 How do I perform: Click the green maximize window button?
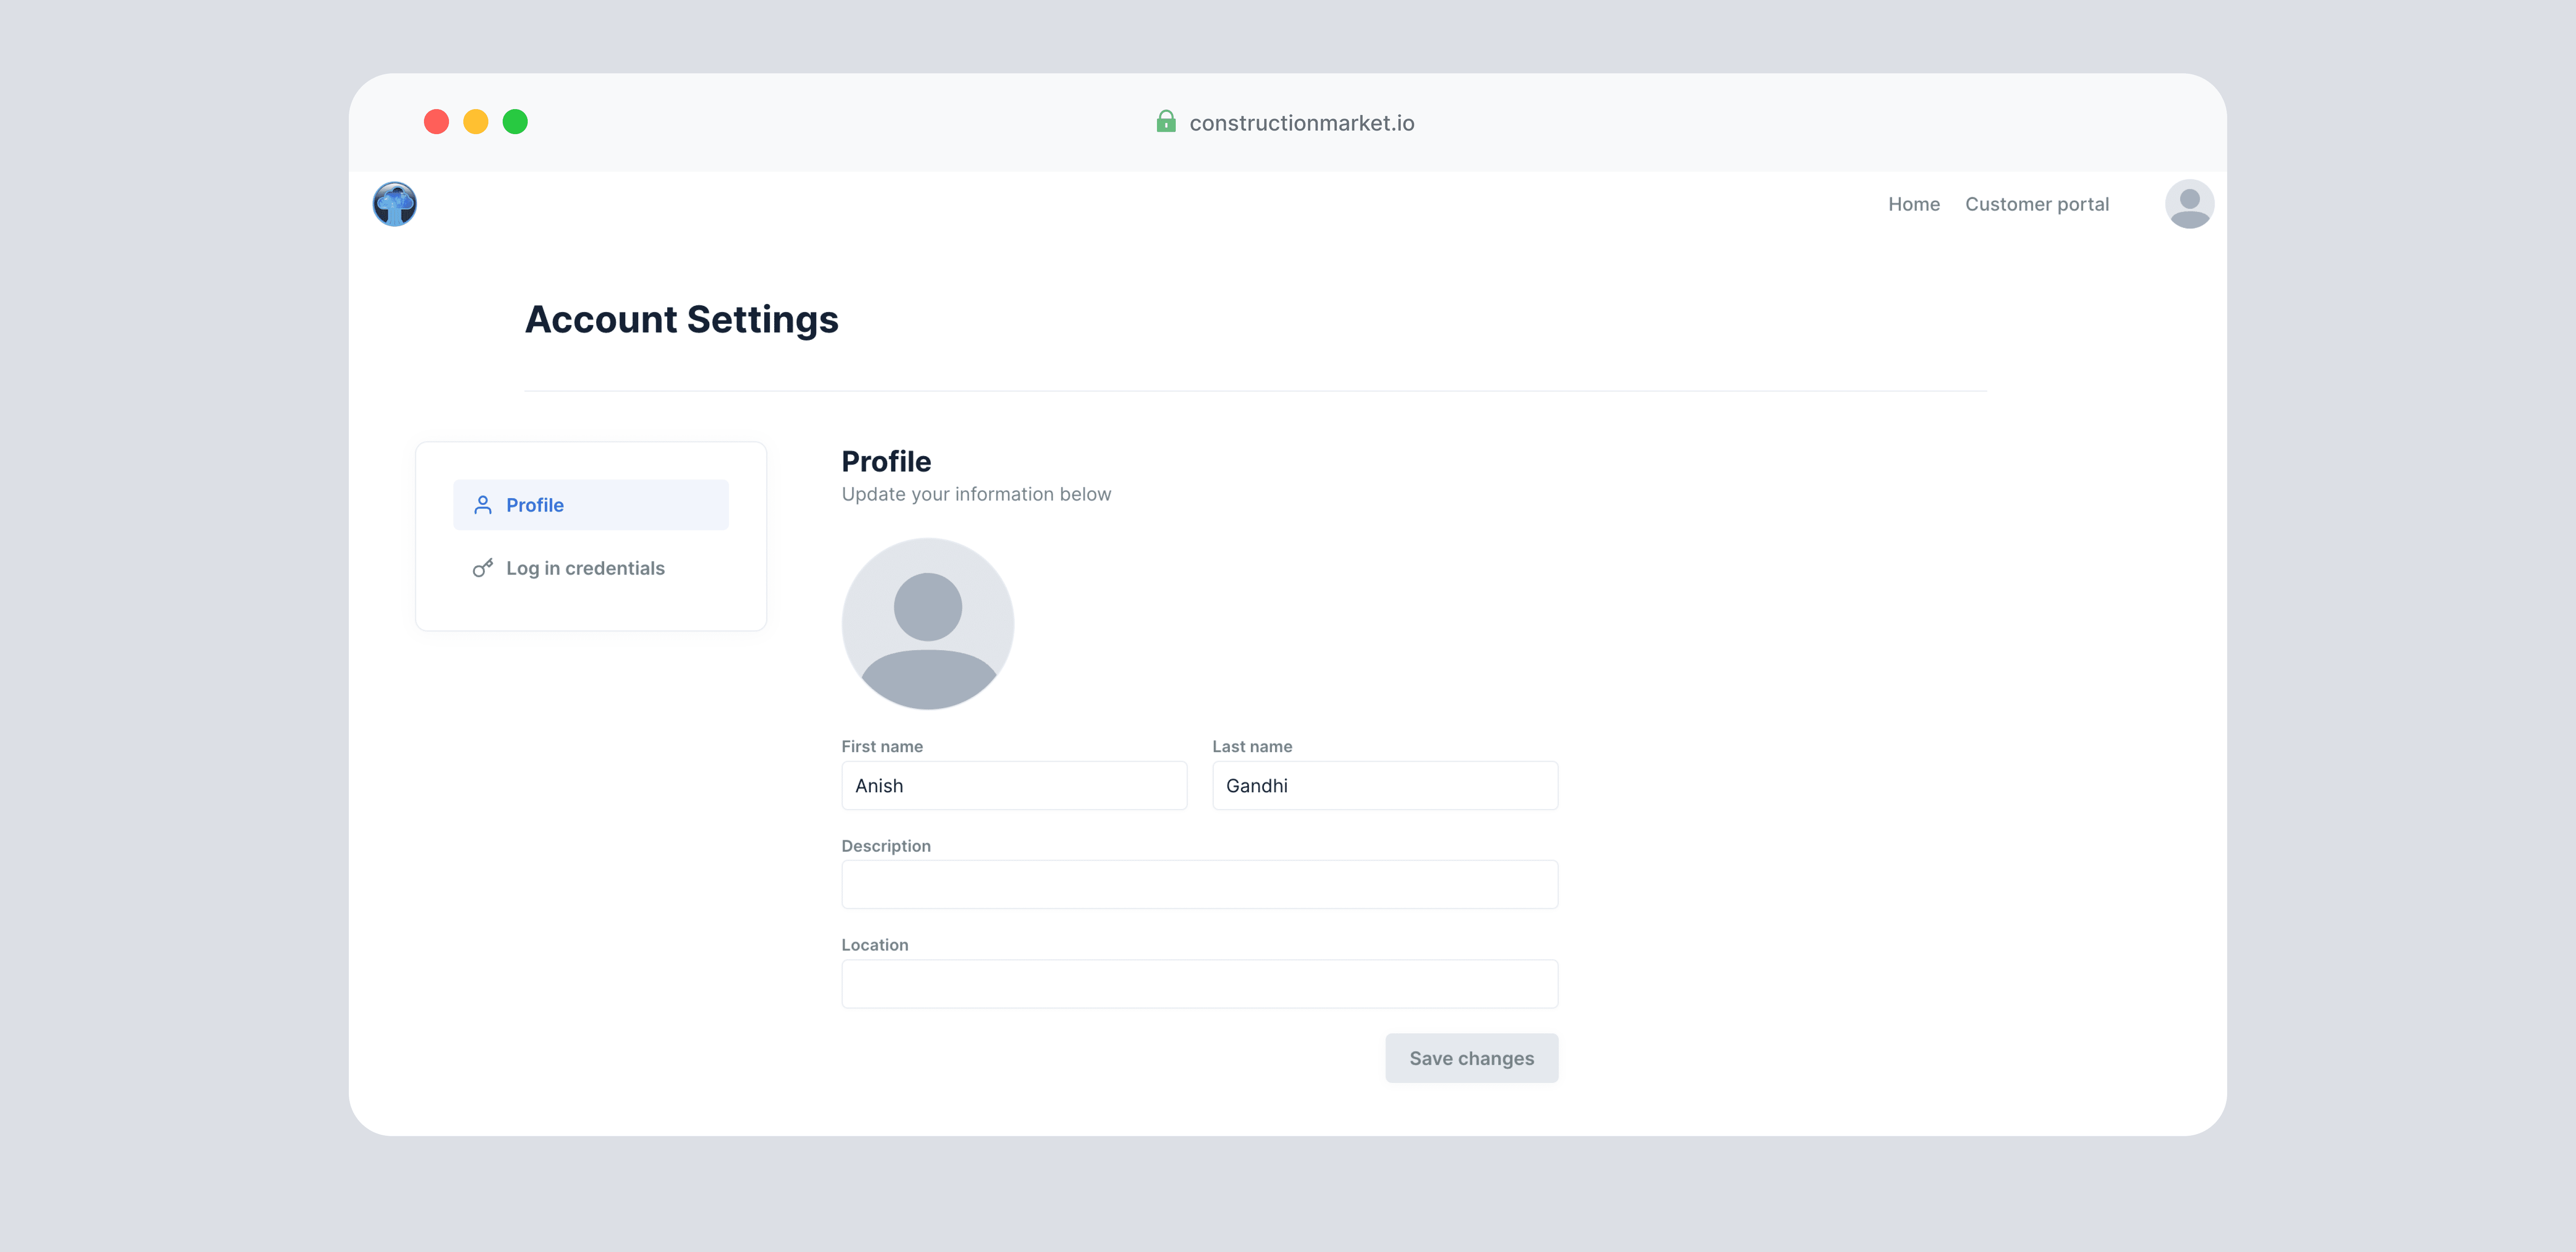[515, 122]
